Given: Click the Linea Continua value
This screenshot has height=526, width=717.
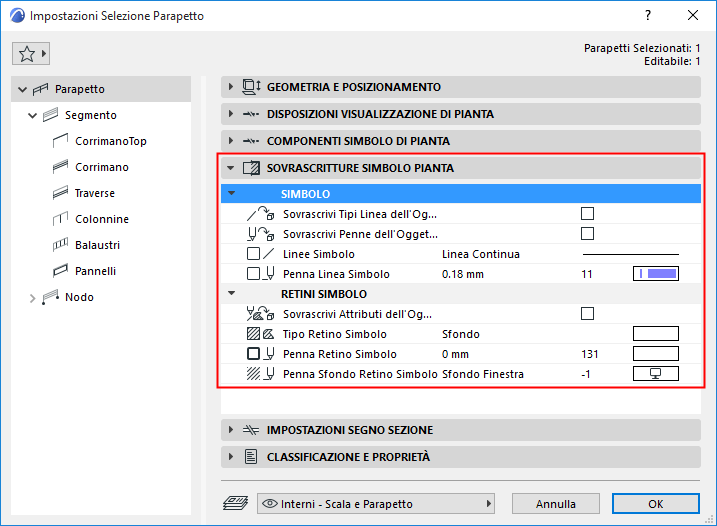Looking at the screenshot, I should pyautogui.click(x=481, y=254).
